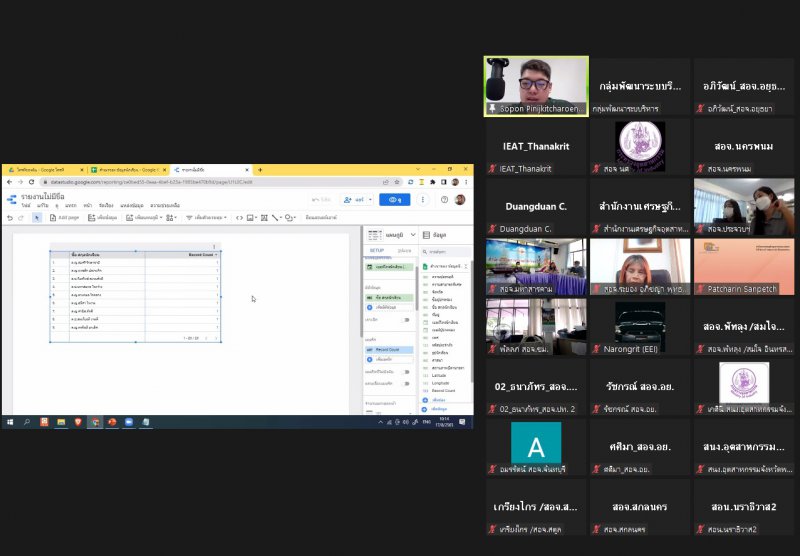
Task: Open the Share button dropdown arrow
Action: pyautogui.click(x=368, y=199)
